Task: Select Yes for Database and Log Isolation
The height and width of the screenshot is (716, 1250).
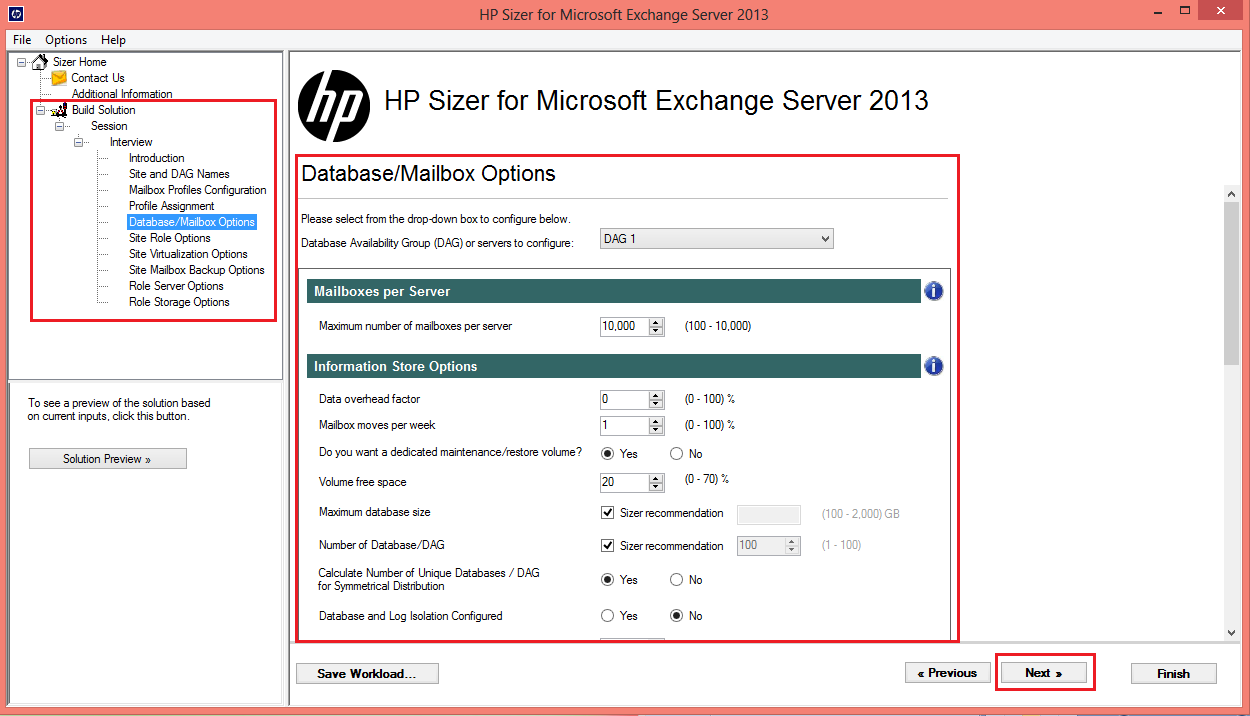Action: [607, 616]
